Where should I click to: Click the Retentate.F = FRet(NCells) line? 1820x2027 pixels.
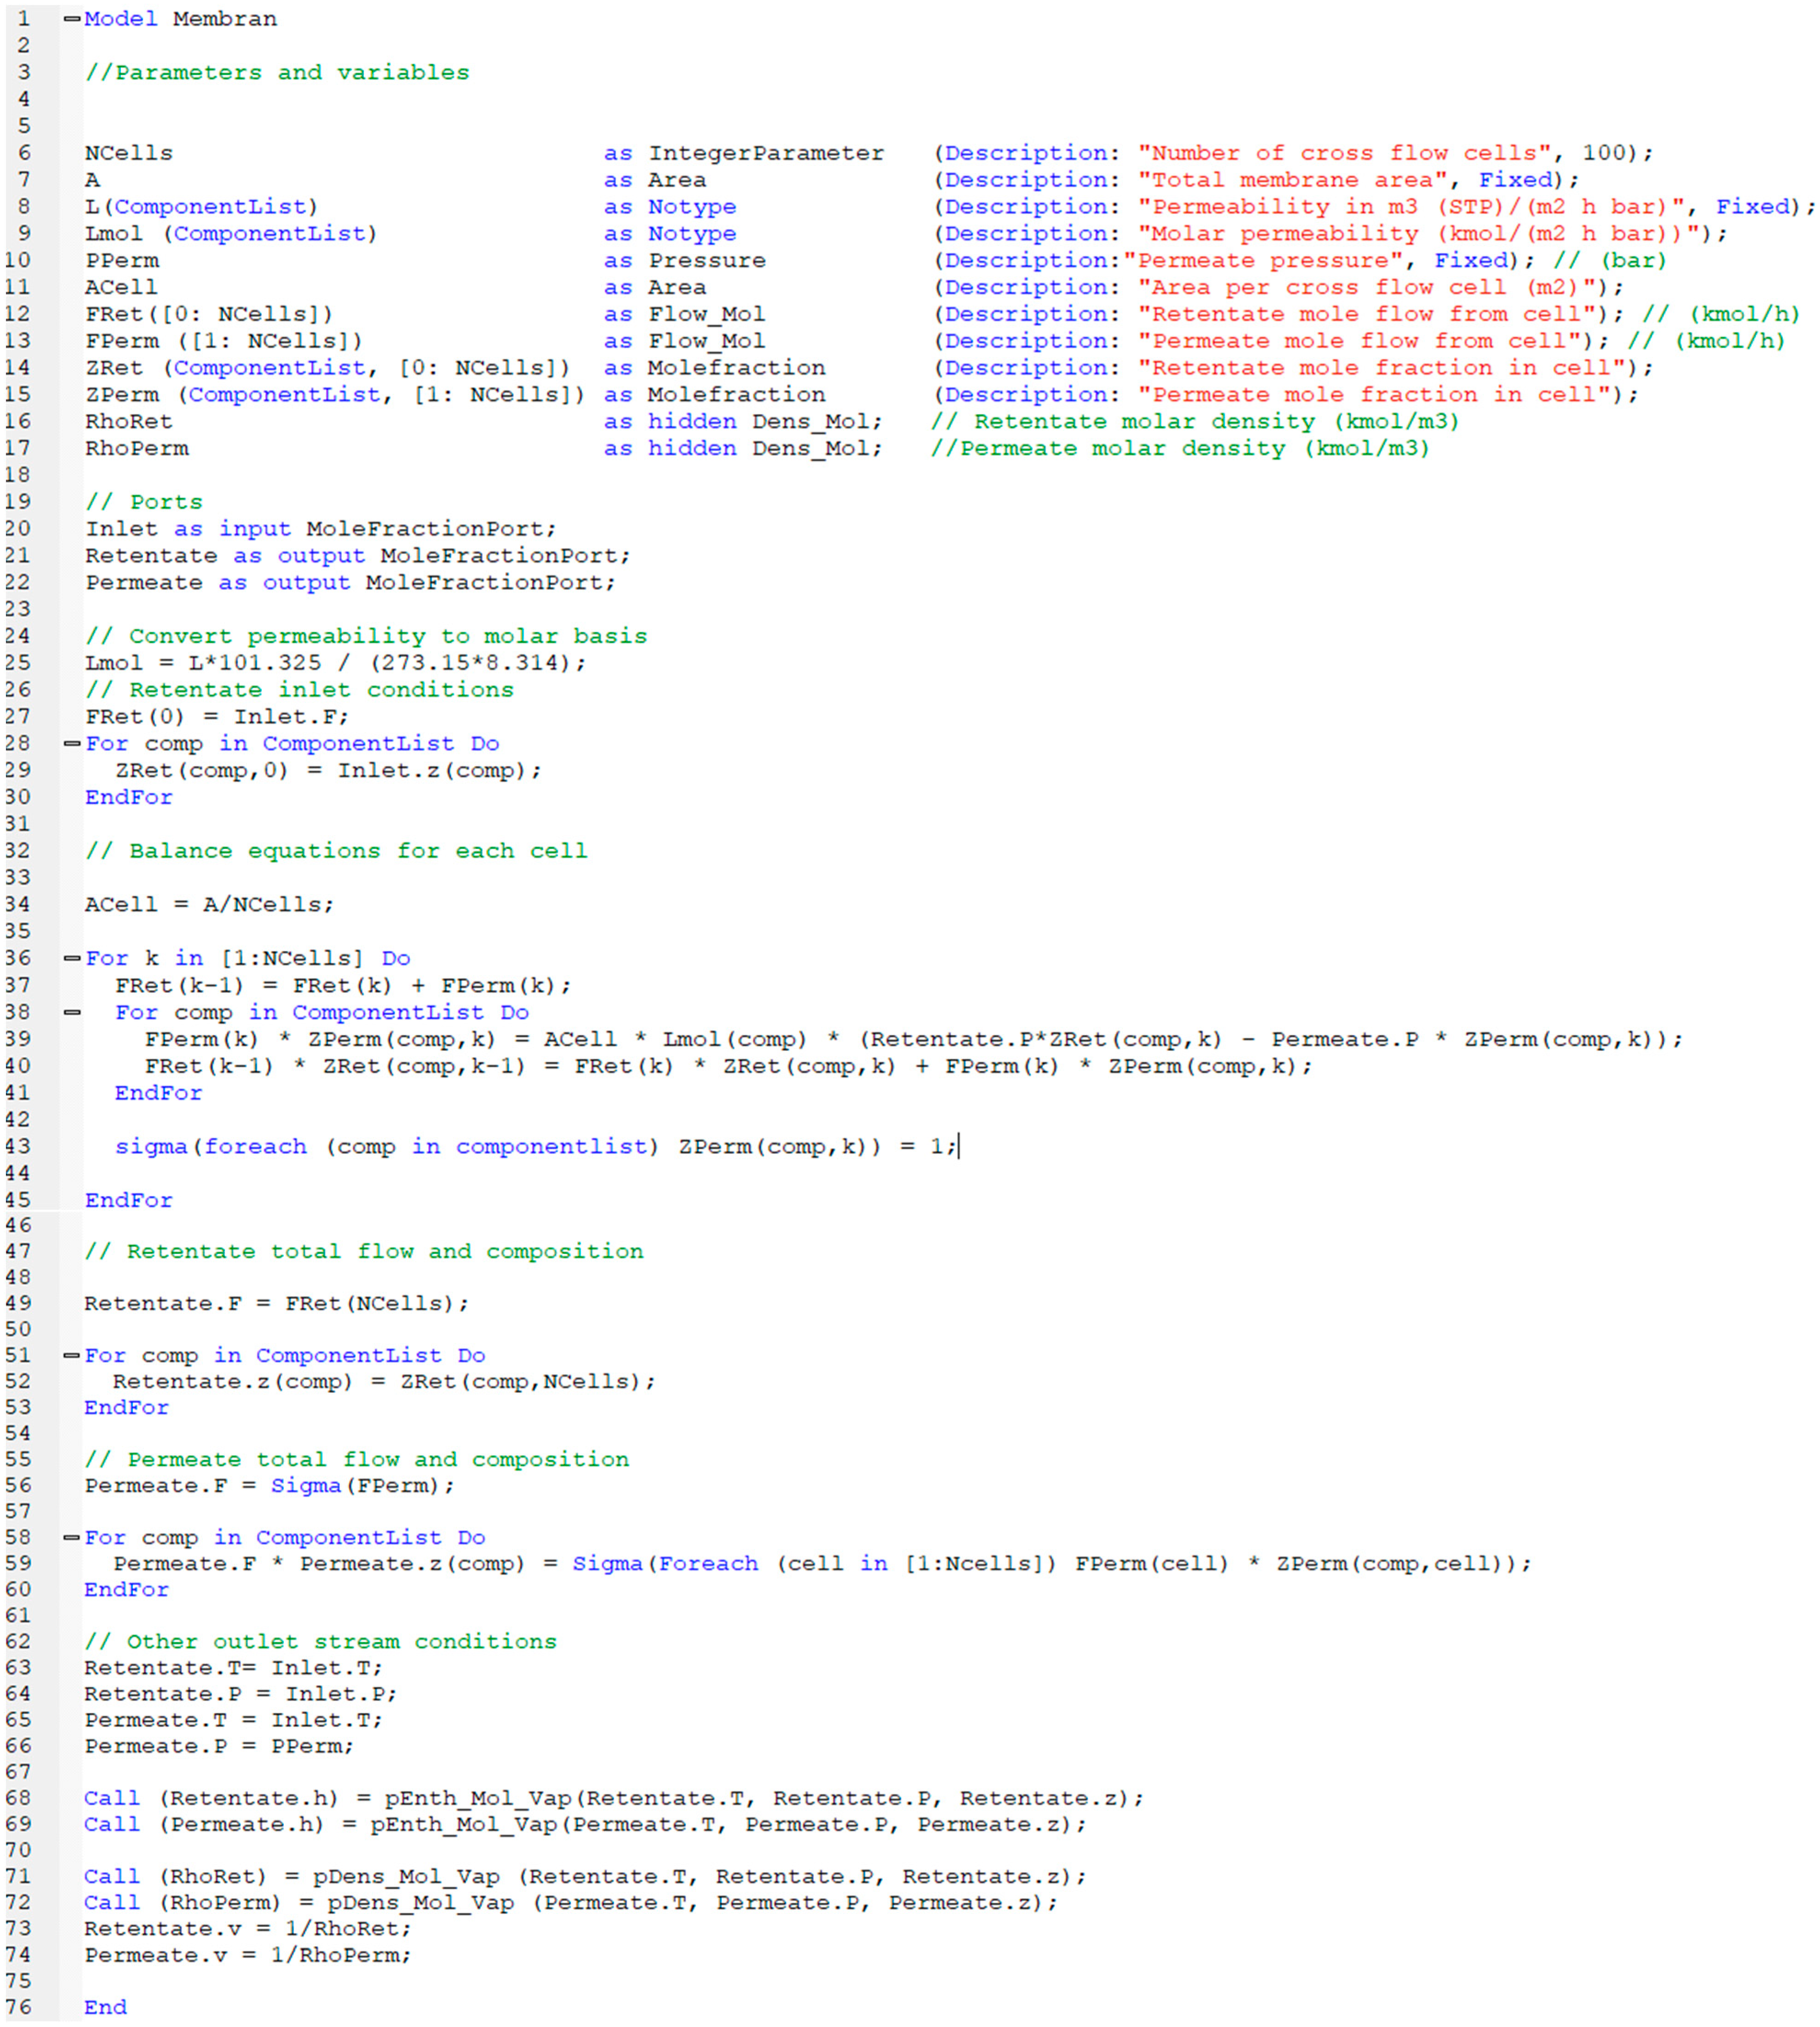276,1303
